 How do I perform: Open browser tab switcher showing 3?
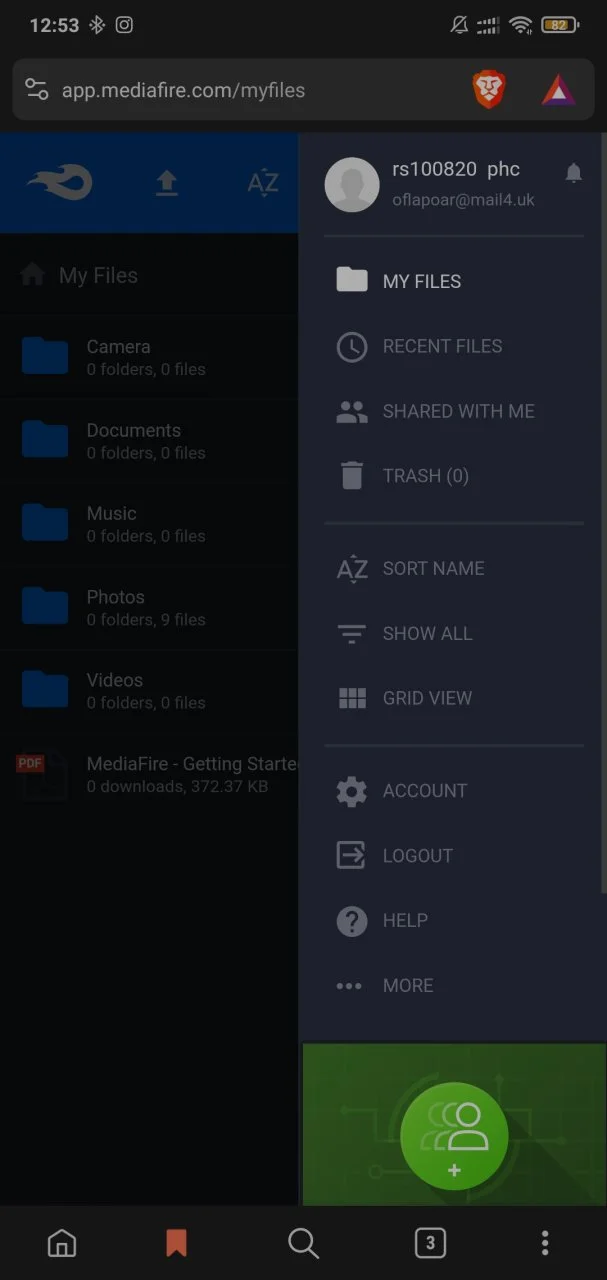(x=430, y=1243)
